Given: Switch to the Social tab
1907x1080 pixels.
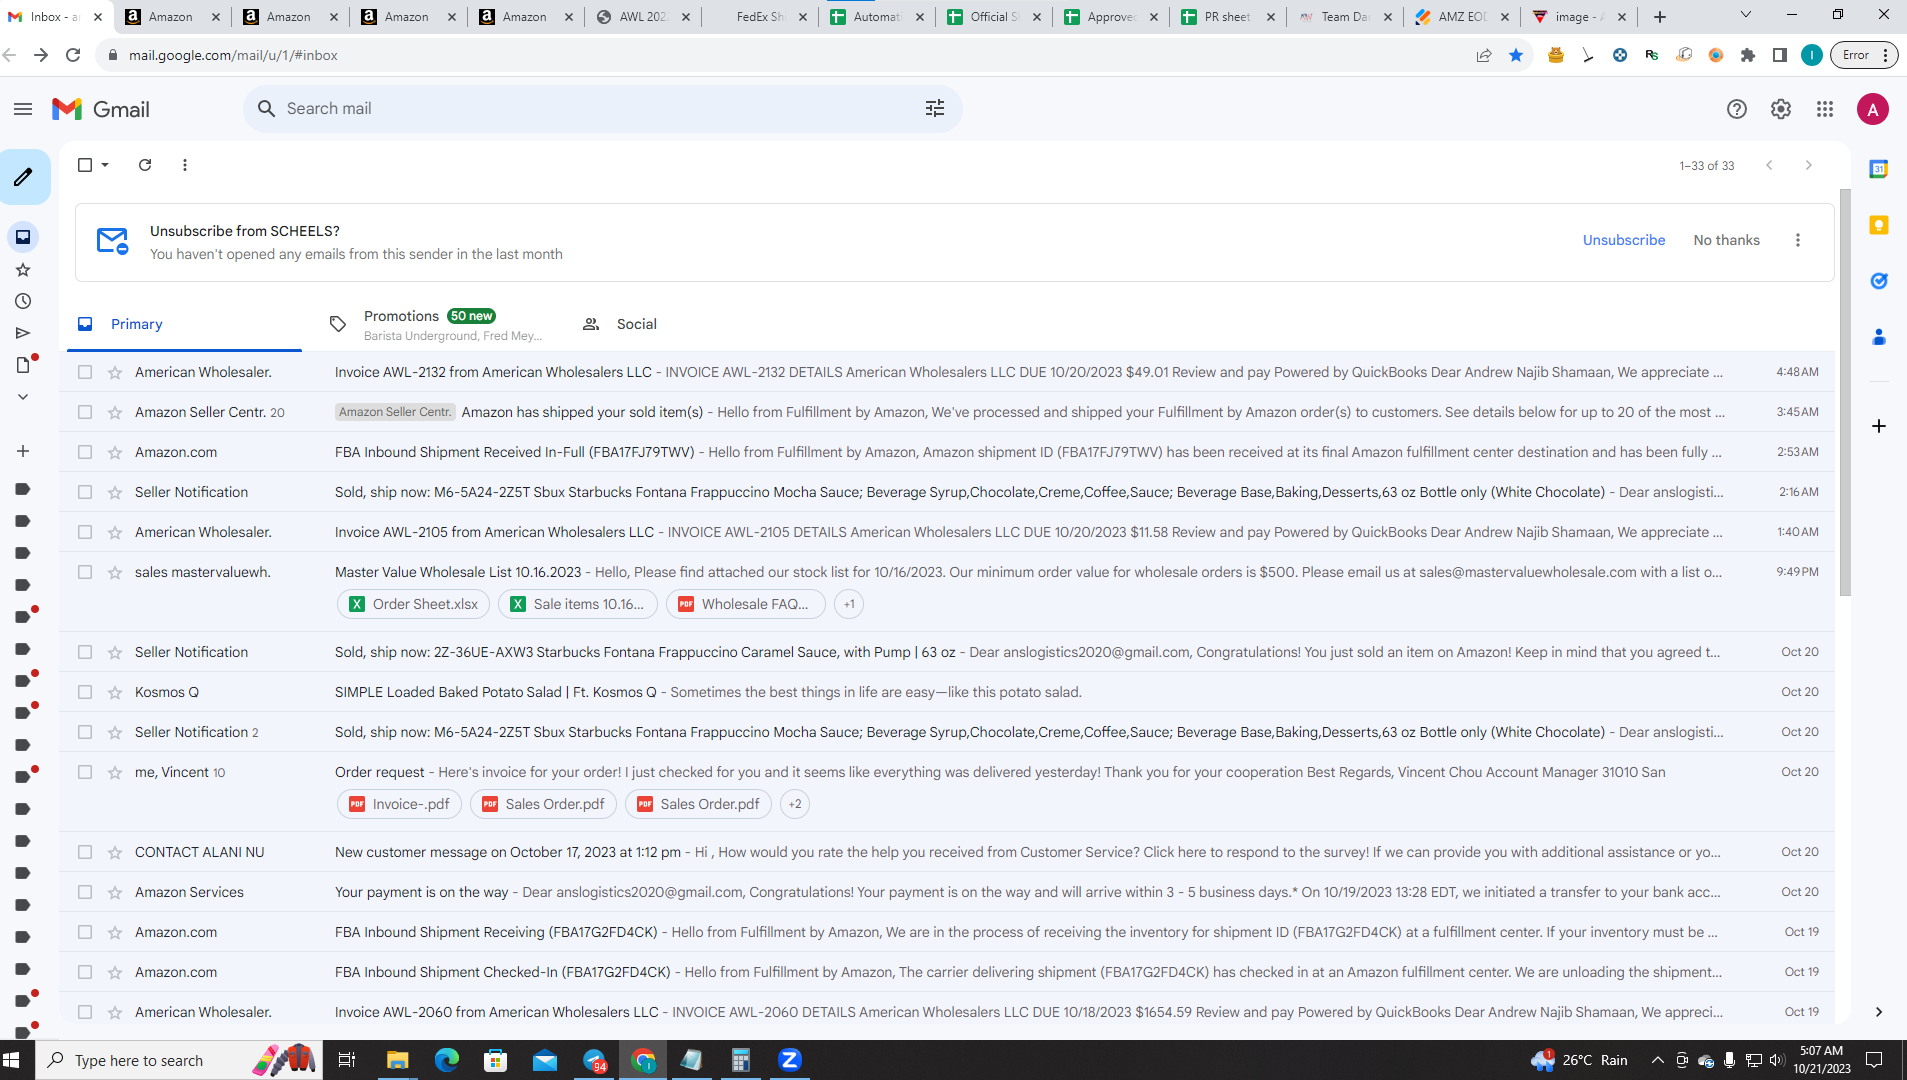Looking at the screenshot, I should (x=620, y=324).
